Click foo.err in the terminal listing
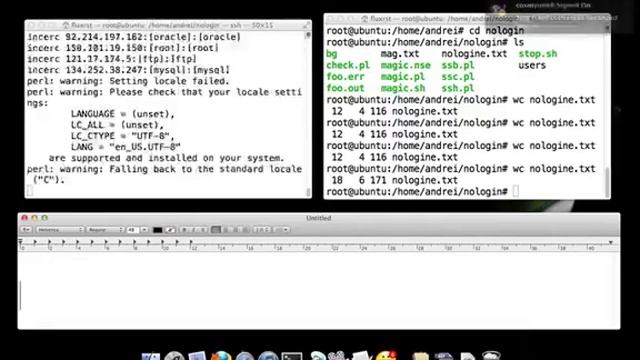Screen dimensions: 640x360 (x=345, y=77)
